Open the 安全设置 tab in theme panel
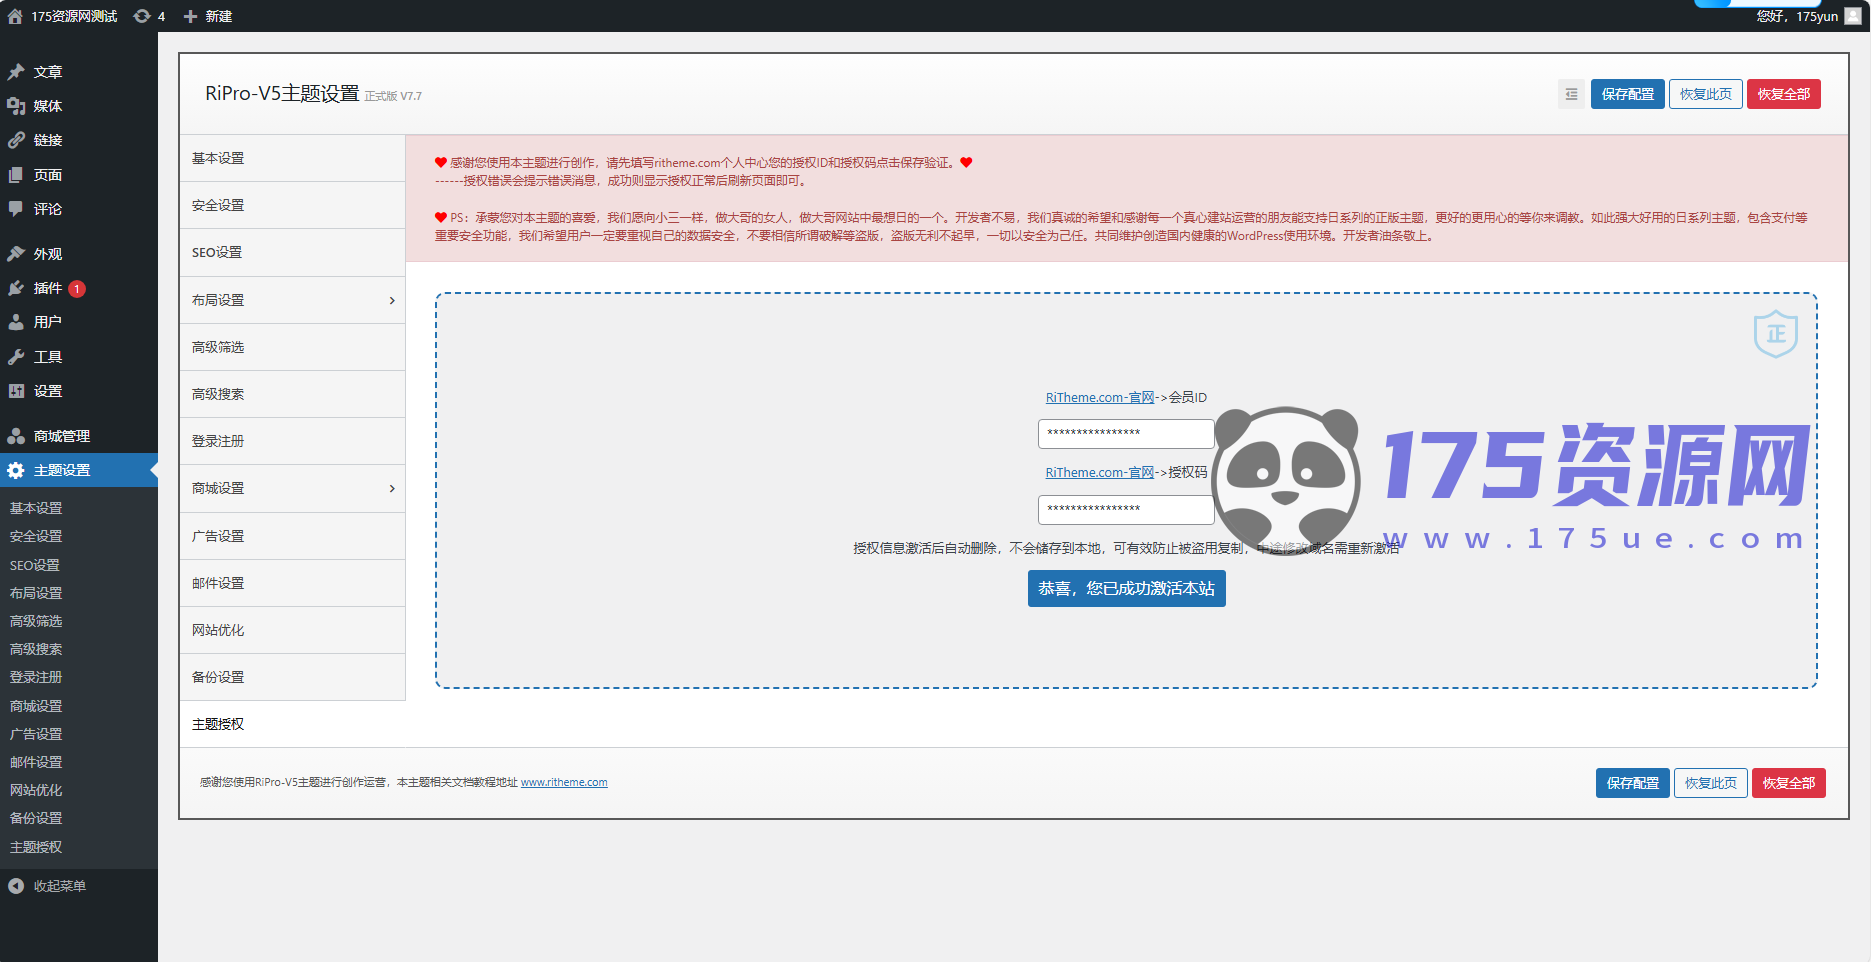This screenshot has height=962, width=1871. coord(292,205)
